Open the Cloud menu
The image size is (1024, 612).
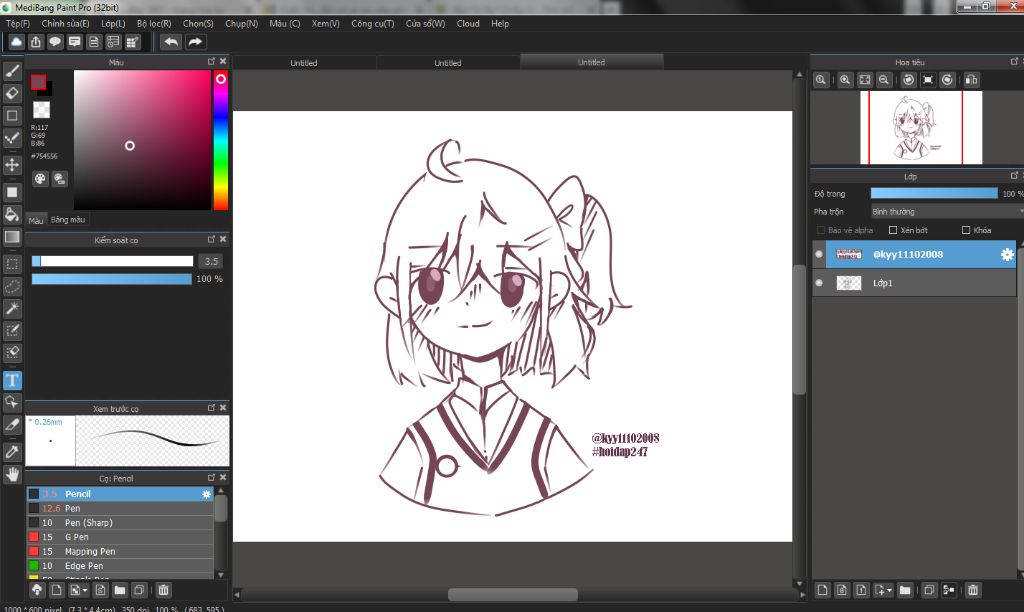tap(468, 24)
